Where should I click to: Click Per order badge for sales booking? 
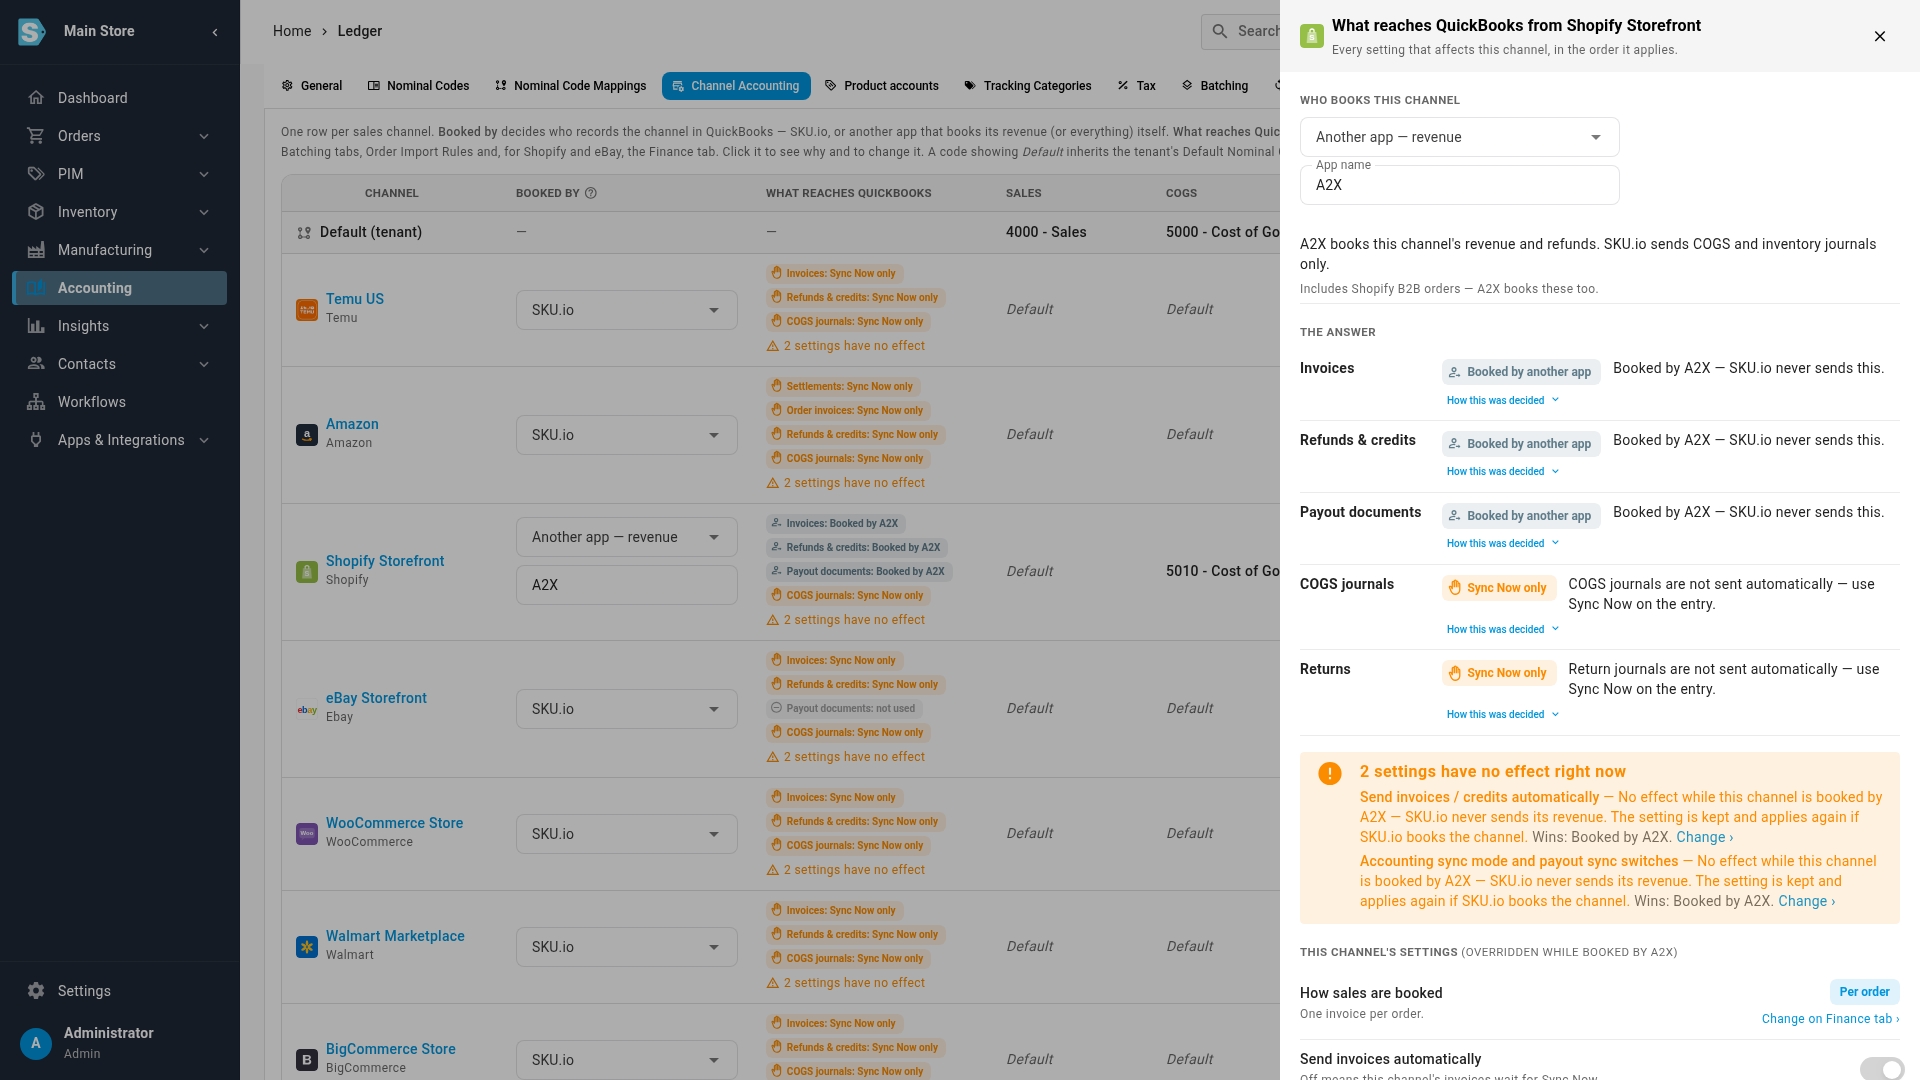[x=1864, y=992]
